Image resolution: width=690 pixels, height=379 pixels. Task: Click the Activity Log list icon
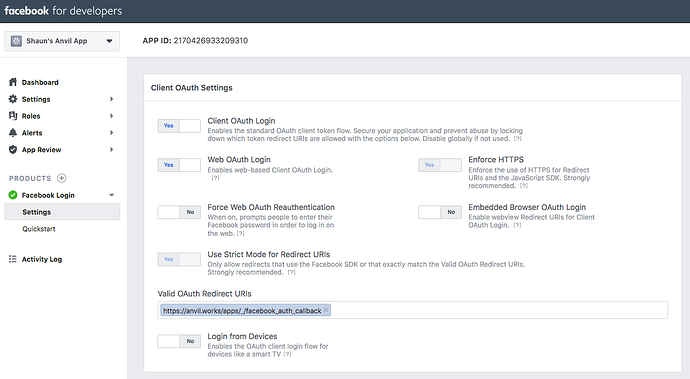(13, 259)
